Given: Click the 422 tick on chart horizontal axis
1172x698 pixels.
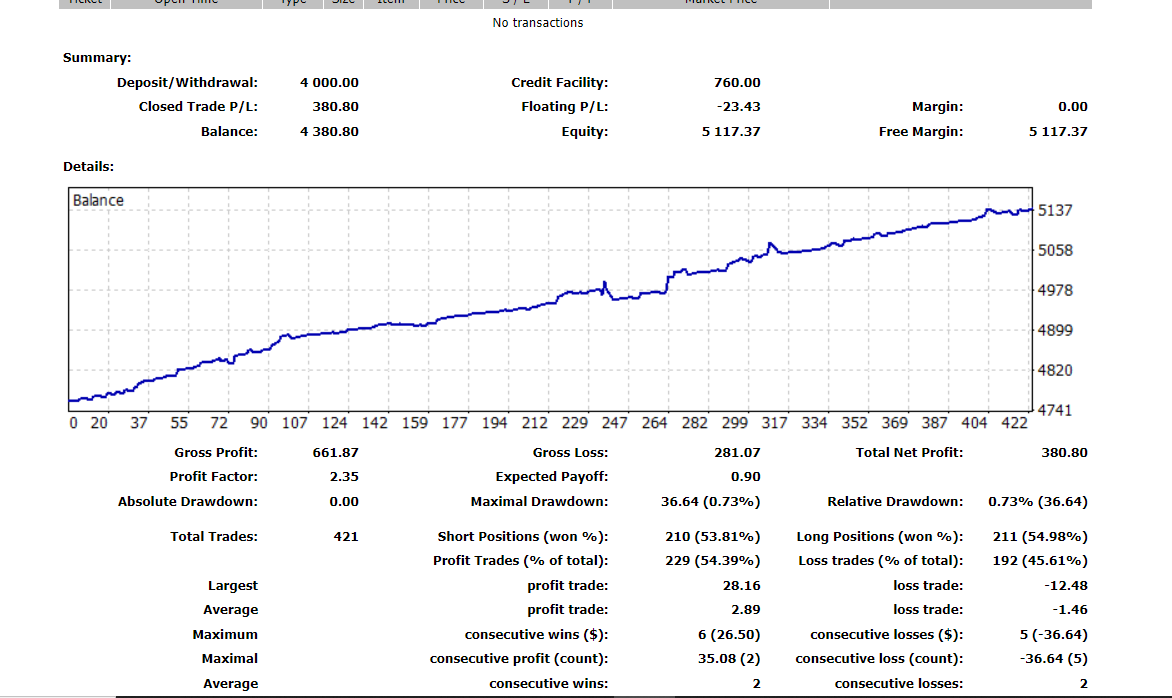Looking at the screenshot, I should (1014, 423).
